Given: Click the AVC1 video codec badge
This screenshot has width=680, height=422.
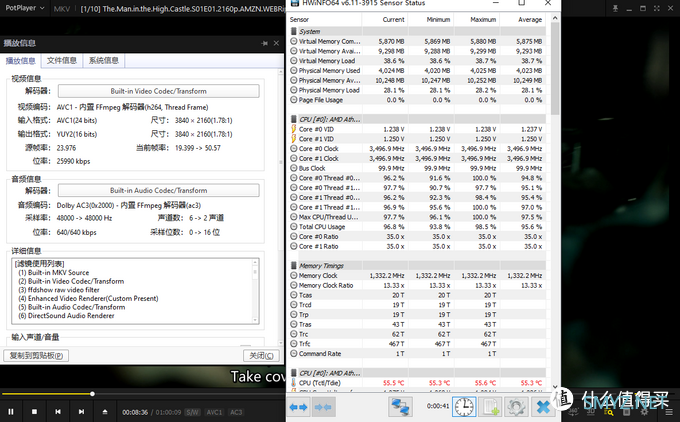Looking at the screenshot, I should tap(214, 412).
